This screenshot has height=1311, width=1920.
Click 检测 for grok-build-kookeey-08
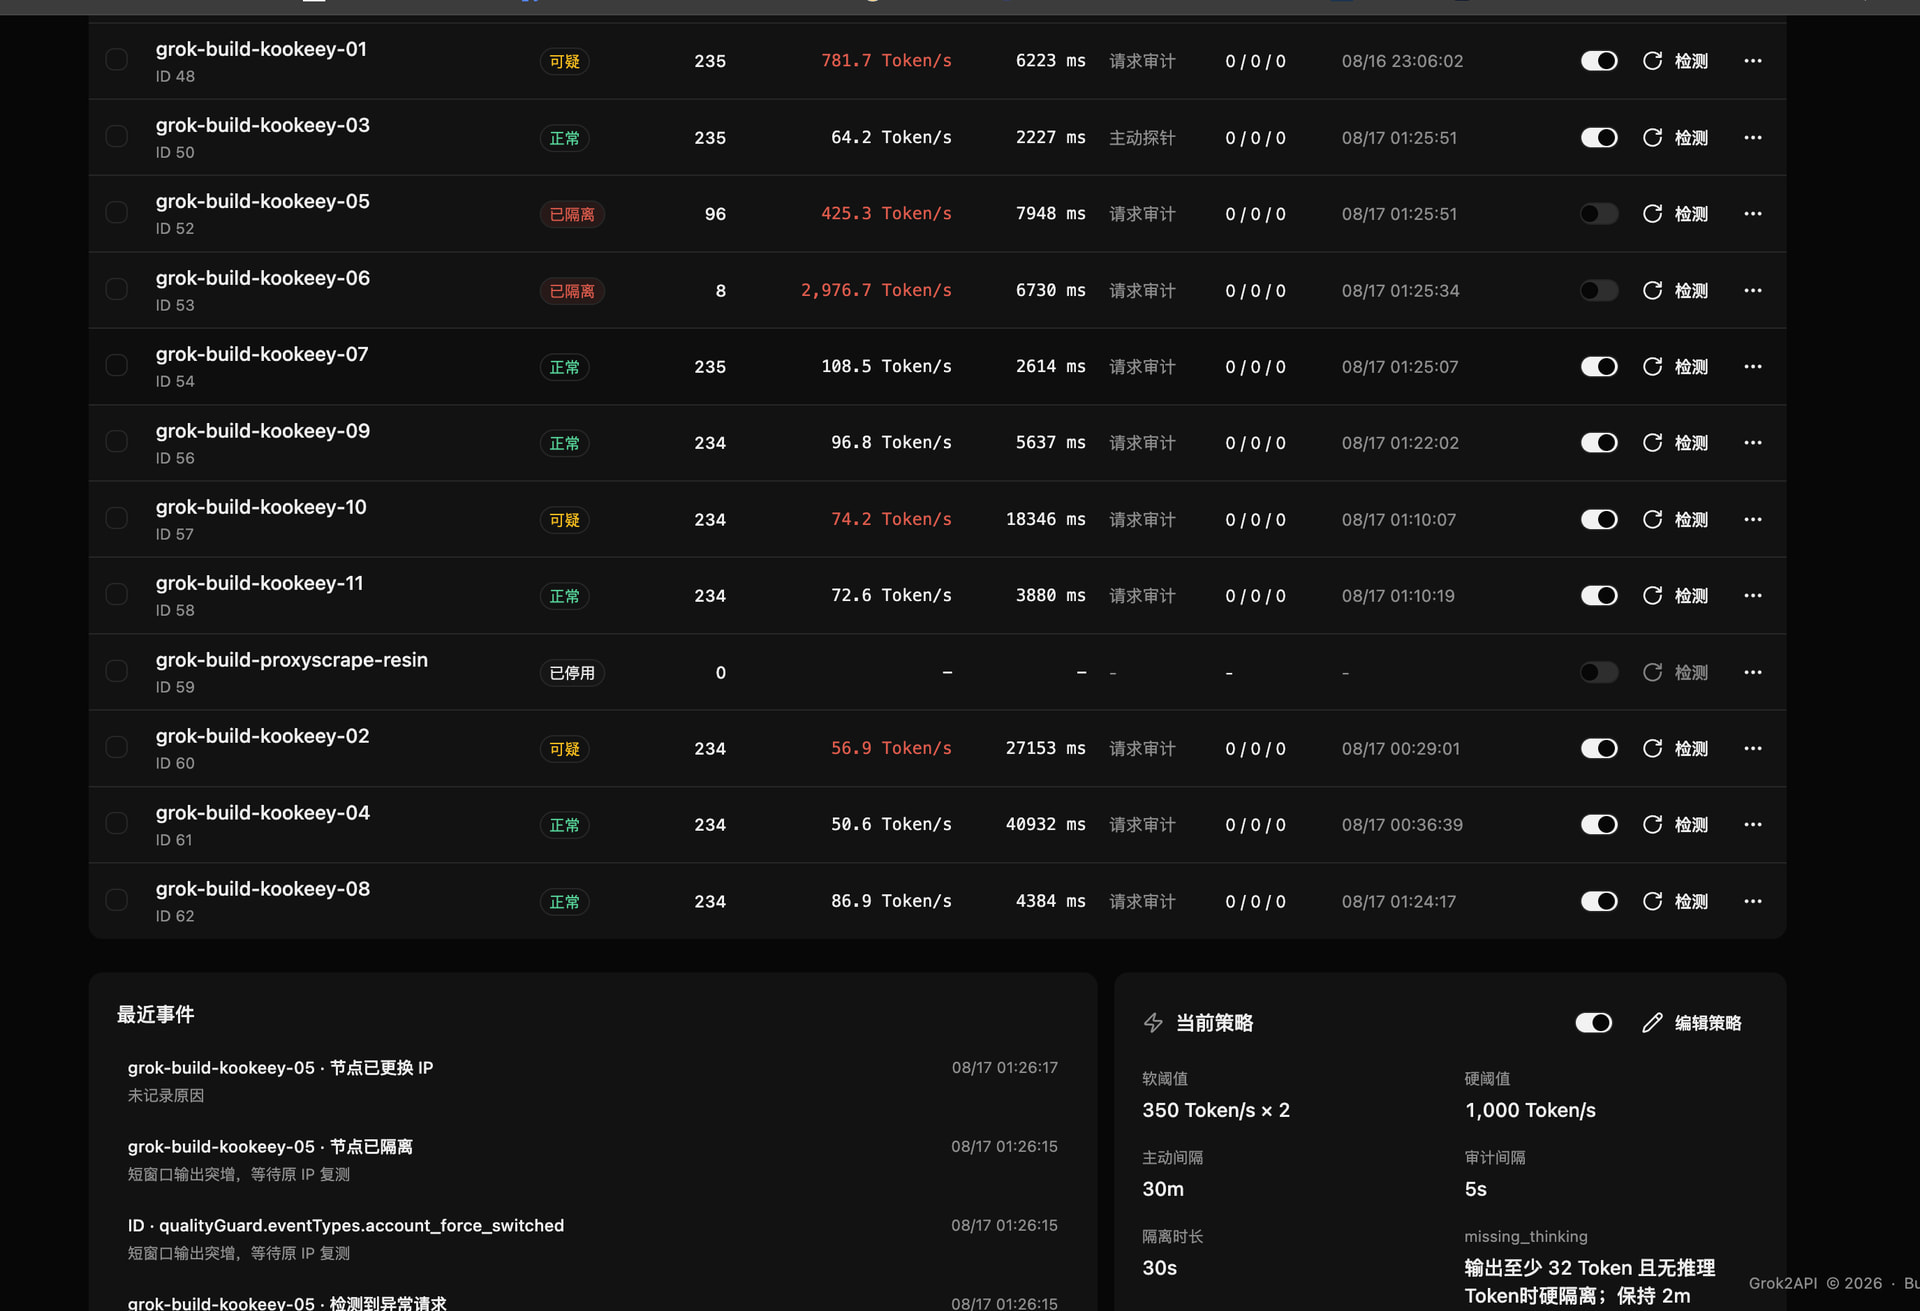(1691, 902)
